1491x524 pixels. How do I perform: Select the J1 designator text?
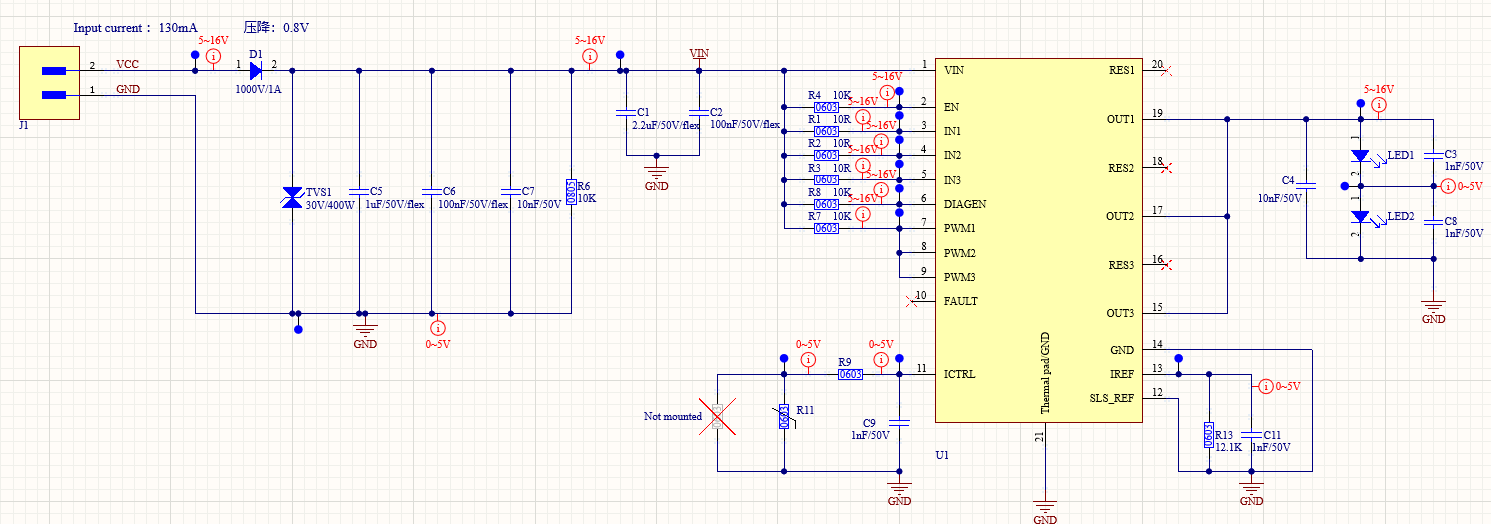[25, 126]
